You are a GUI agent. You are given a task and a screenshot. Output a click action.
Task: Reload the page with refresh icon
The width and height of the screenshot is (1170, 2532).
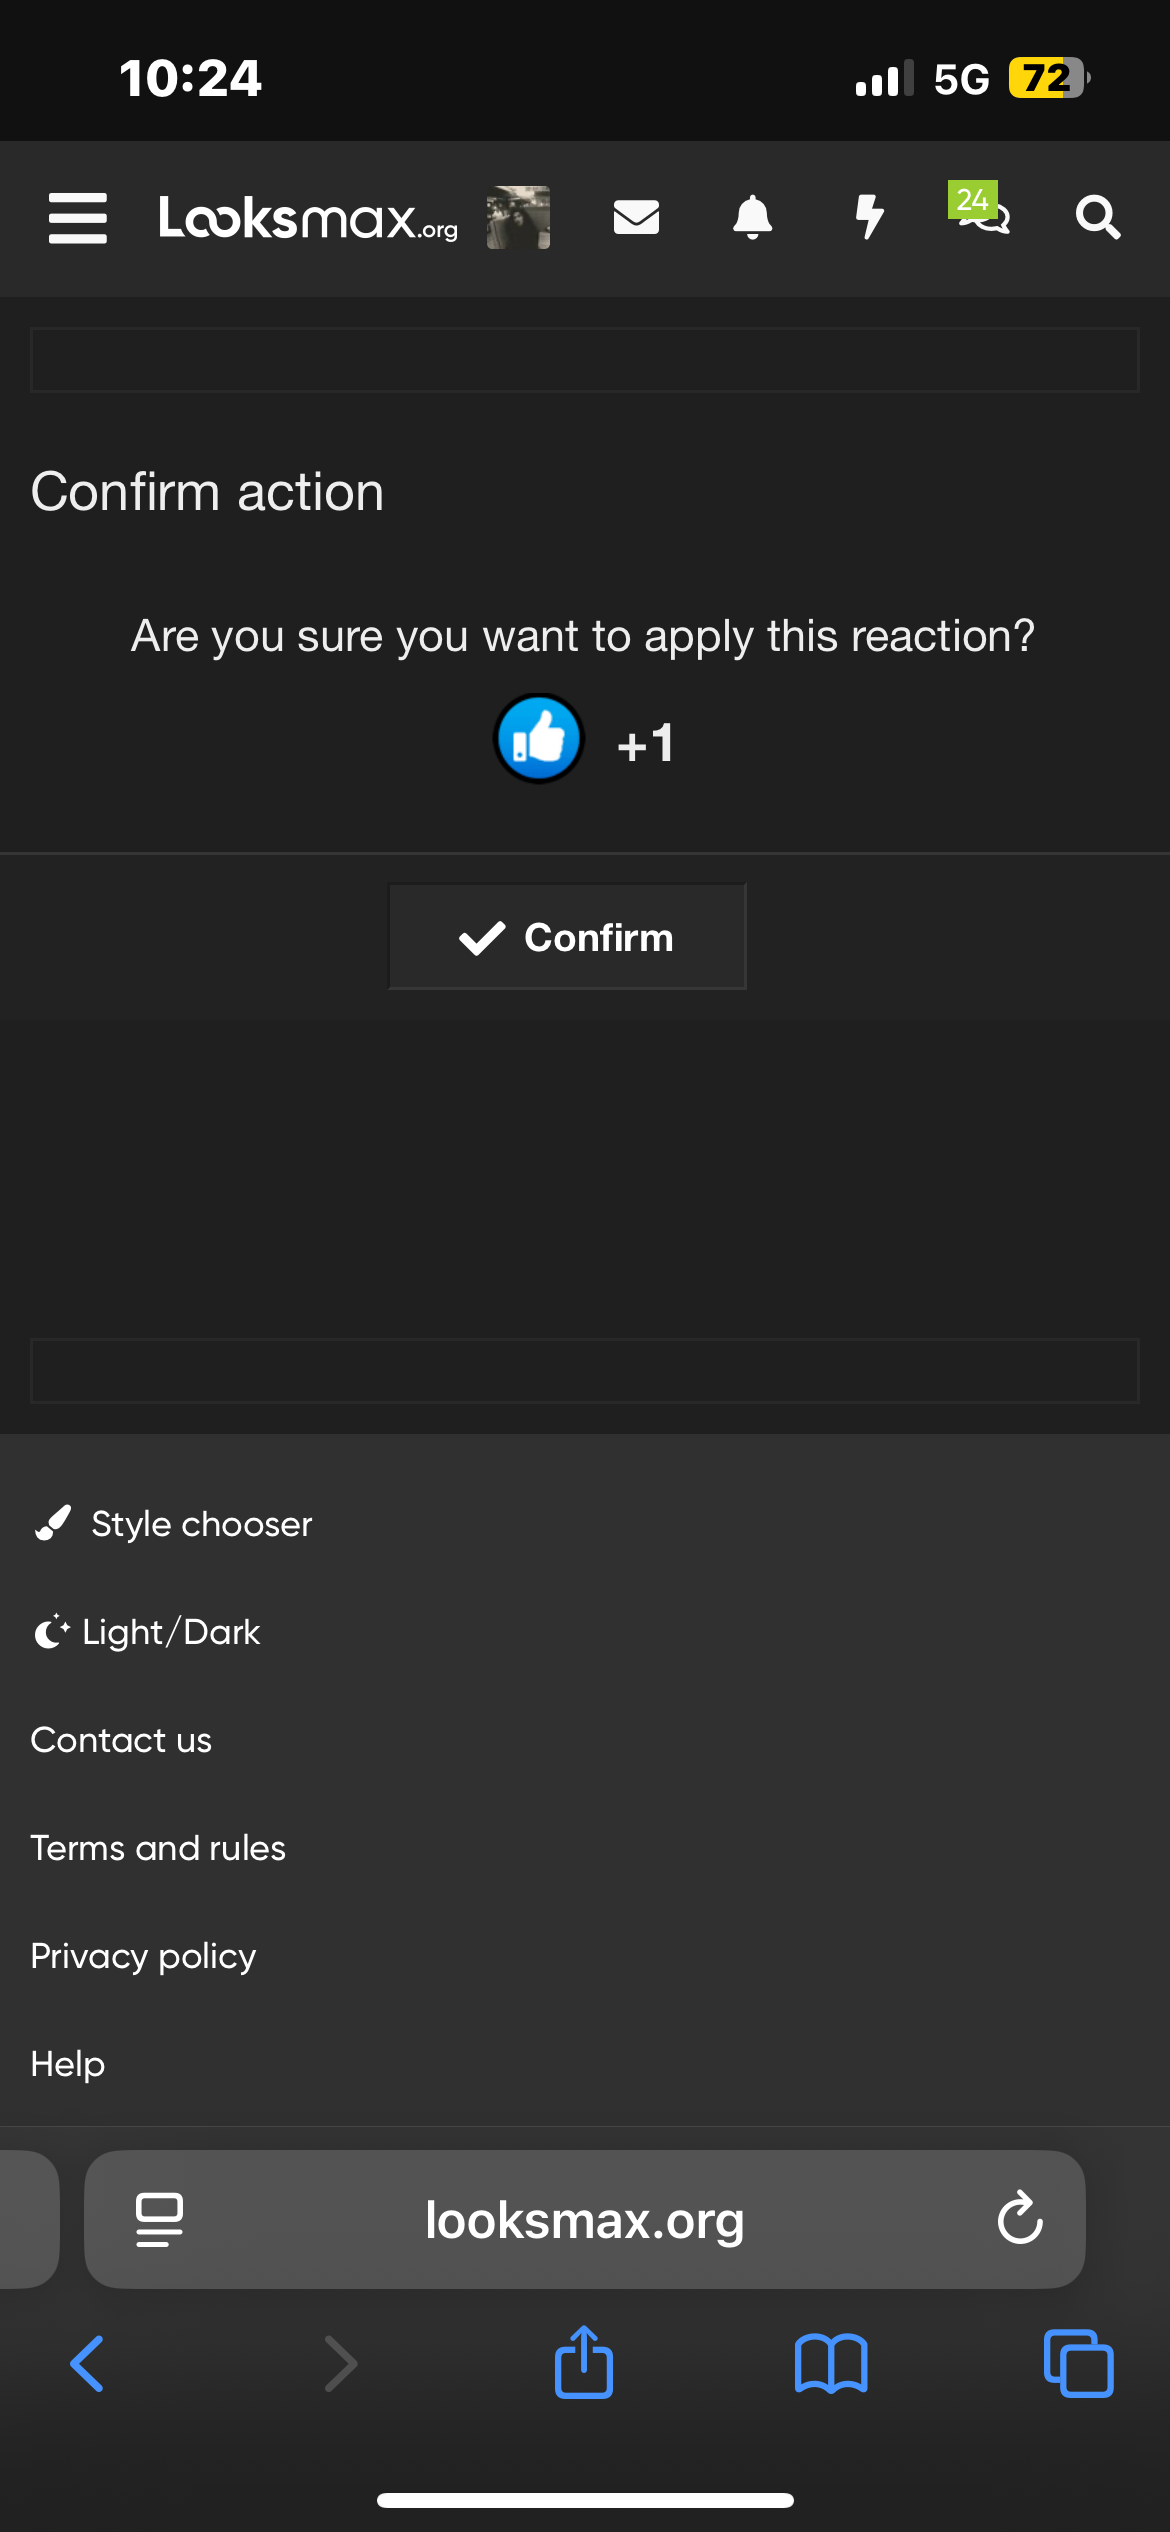click(1019, 2219)
